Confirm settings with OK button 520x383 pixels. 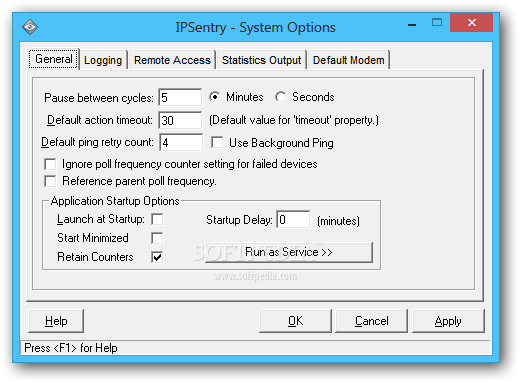(x=295, y=321)
